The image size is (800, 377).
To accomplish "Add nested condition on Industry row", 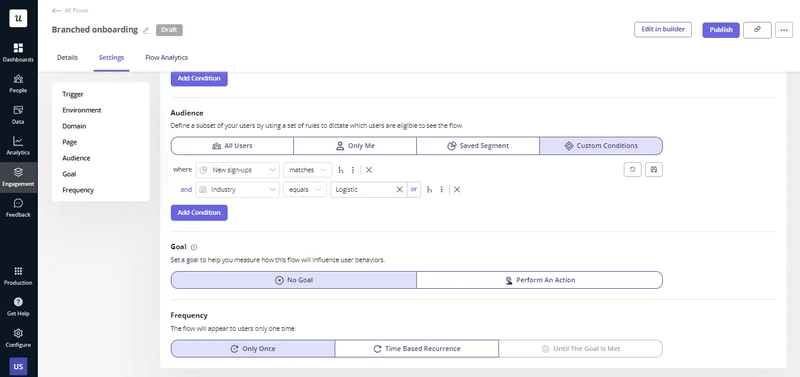I will (429, 190).
